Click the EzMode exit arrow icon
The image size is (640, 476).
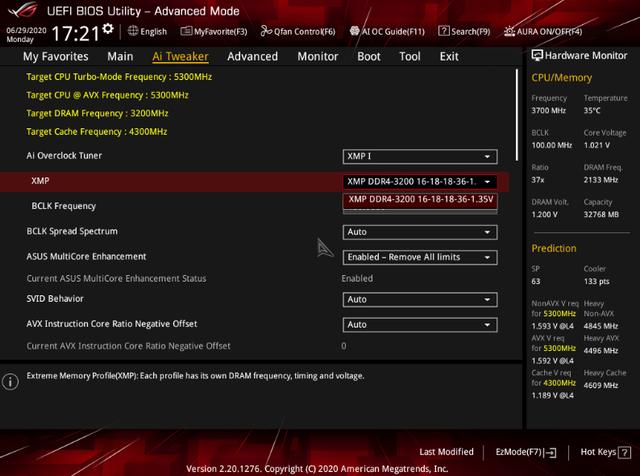click(x=551, y=452)
